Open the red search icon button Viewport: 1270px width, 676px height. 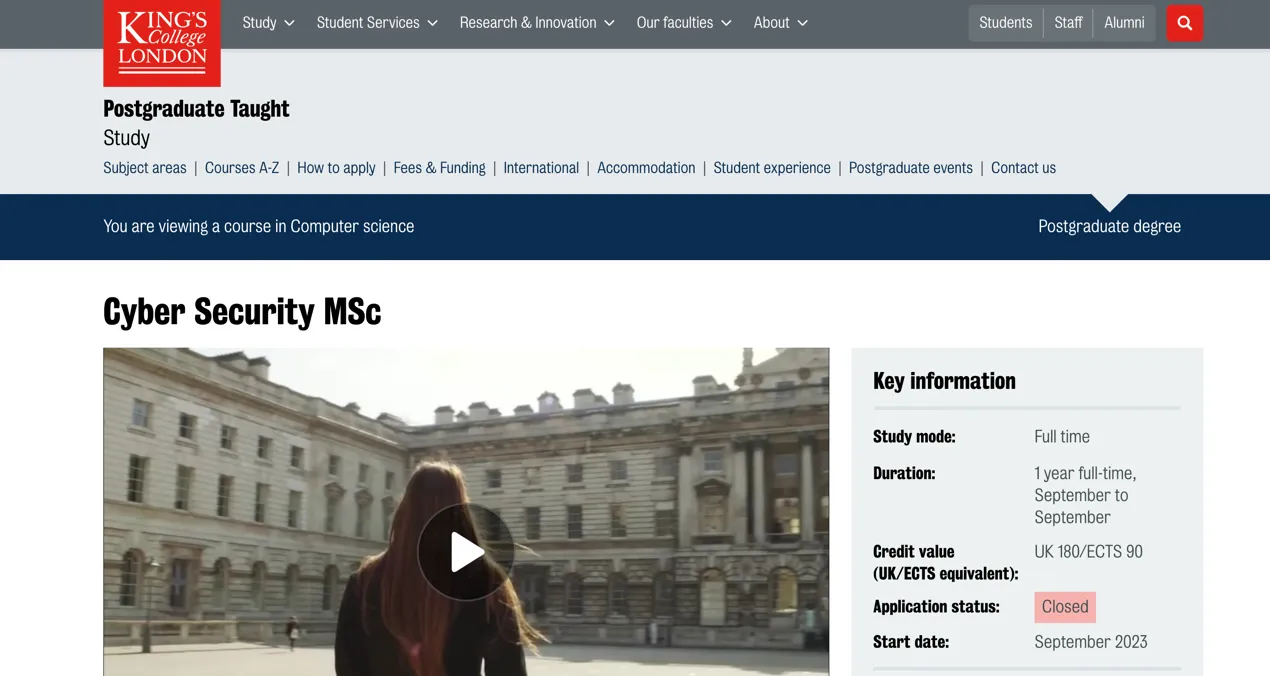1184,23
